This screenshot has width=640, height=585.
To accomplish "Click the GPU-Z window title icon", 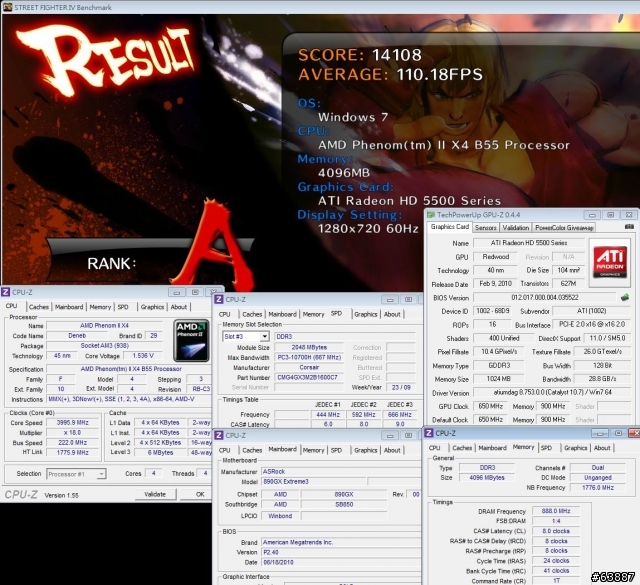I will coord(431,215).
